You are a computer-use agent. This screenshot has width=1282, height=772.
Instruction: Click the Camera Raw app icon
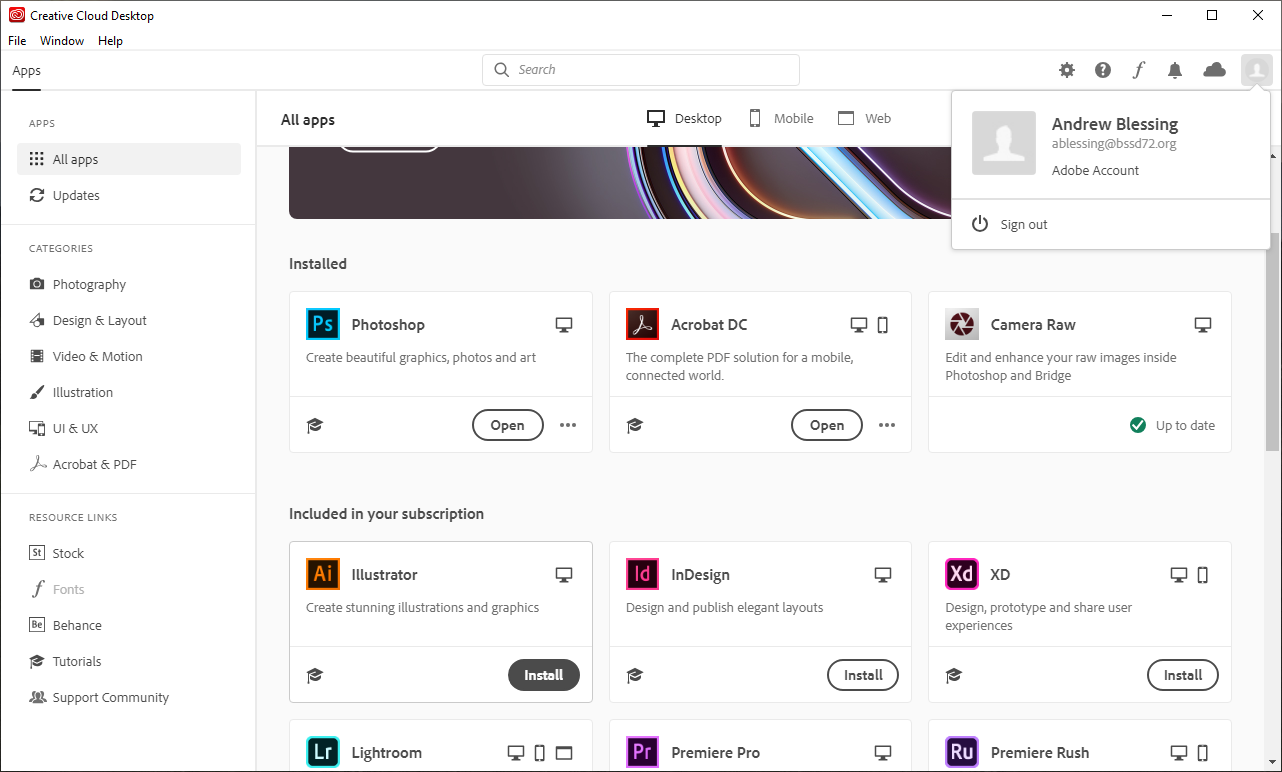(x=962, y=324)
